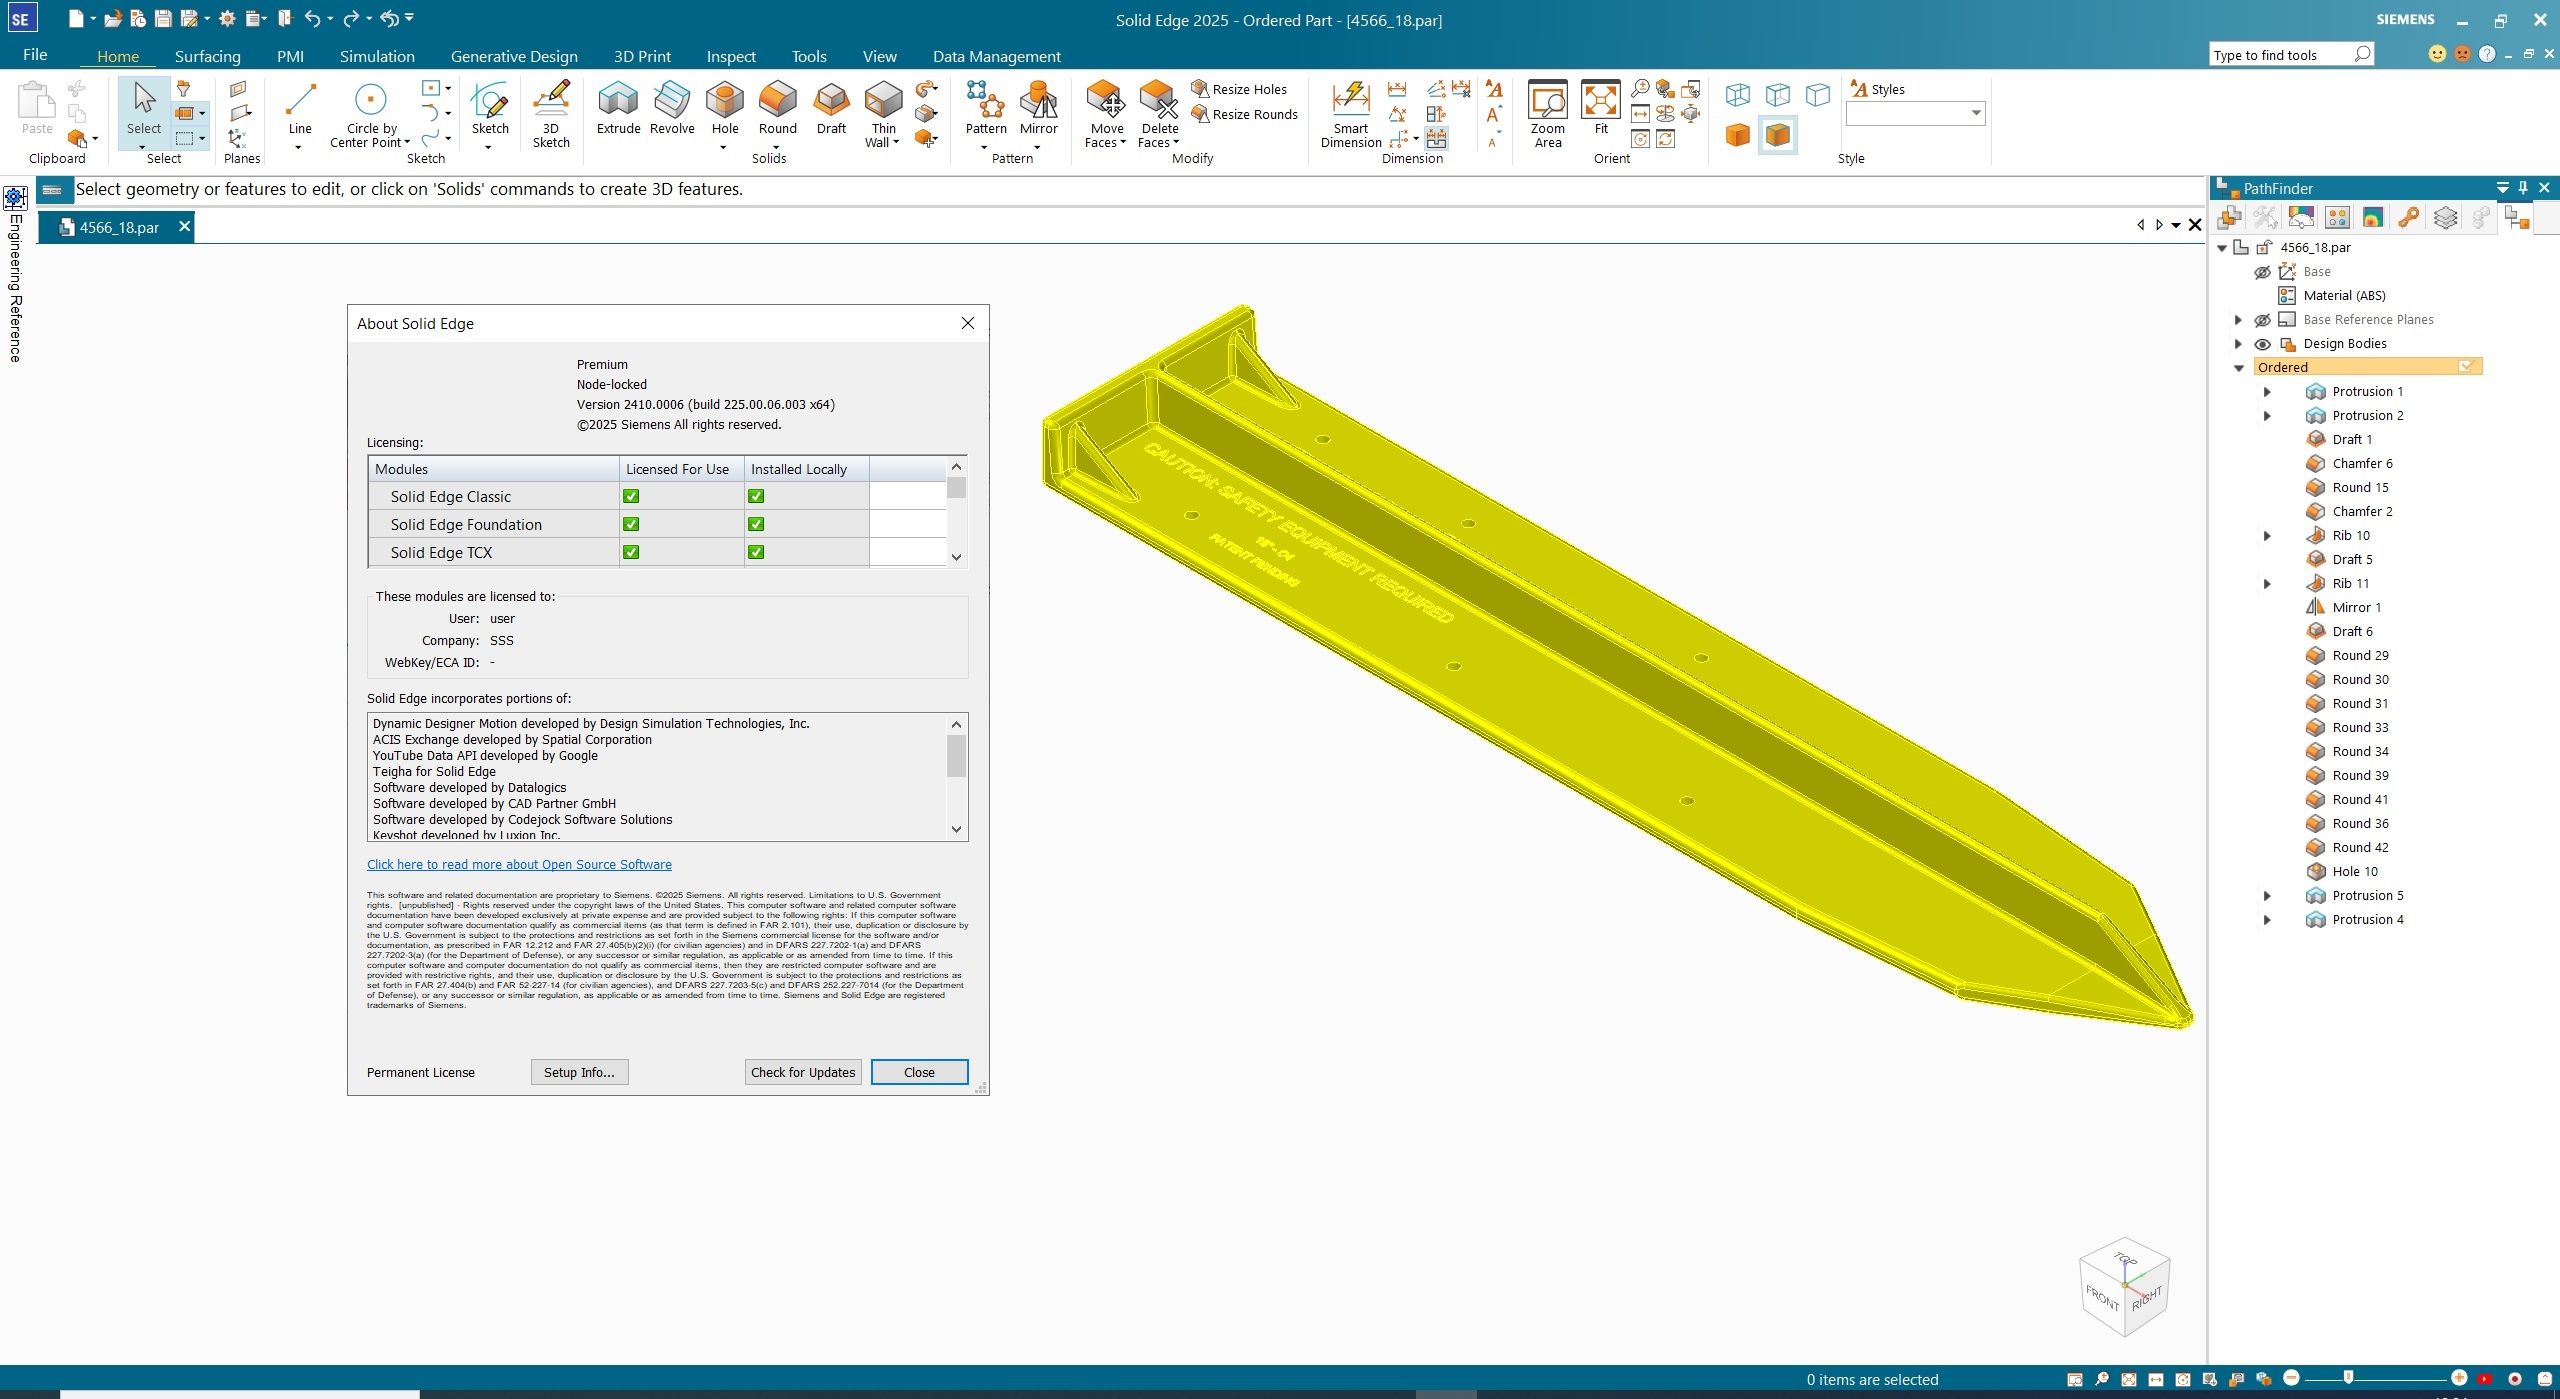Image resolution: width=2560 pixels, height=1399 pixels.
Task: Click Fit to fit the view
Action: 1601,112
